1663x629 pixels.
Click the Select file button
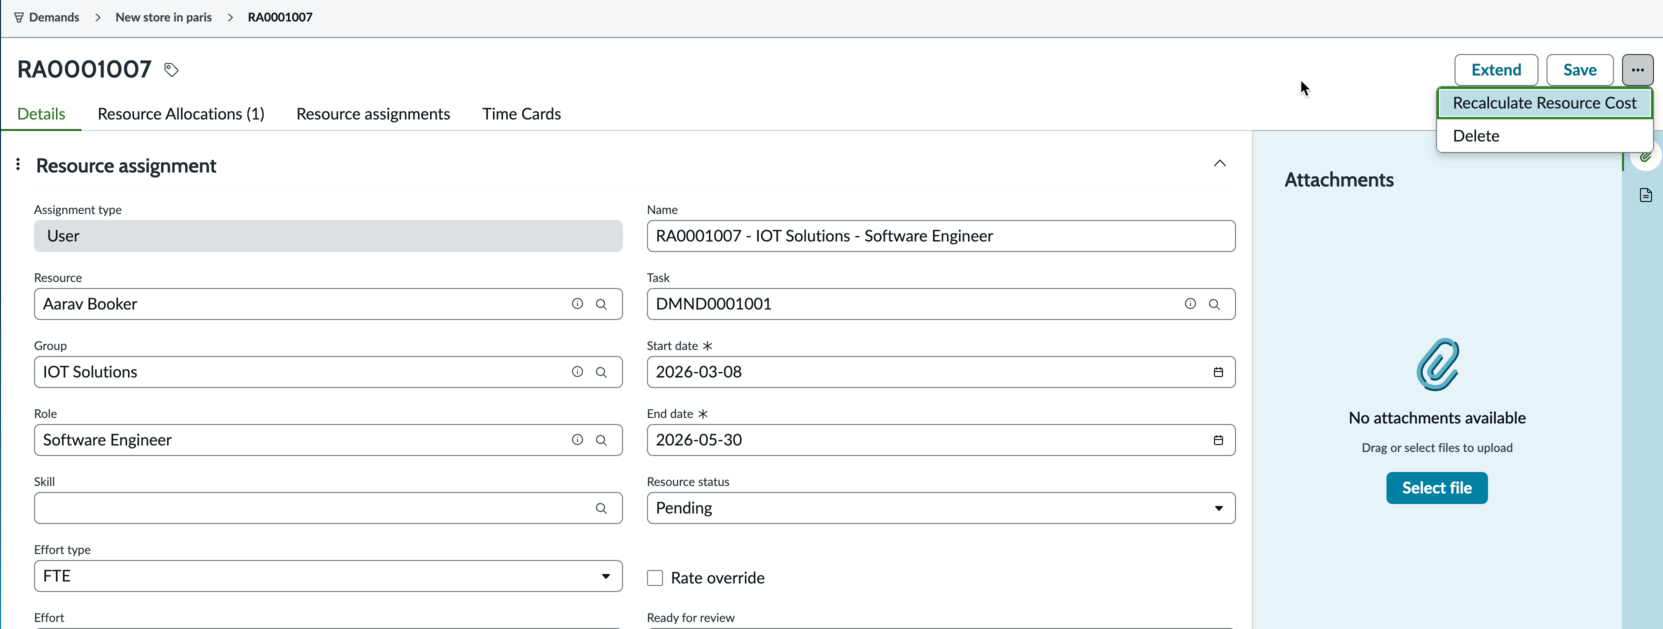1437,488
